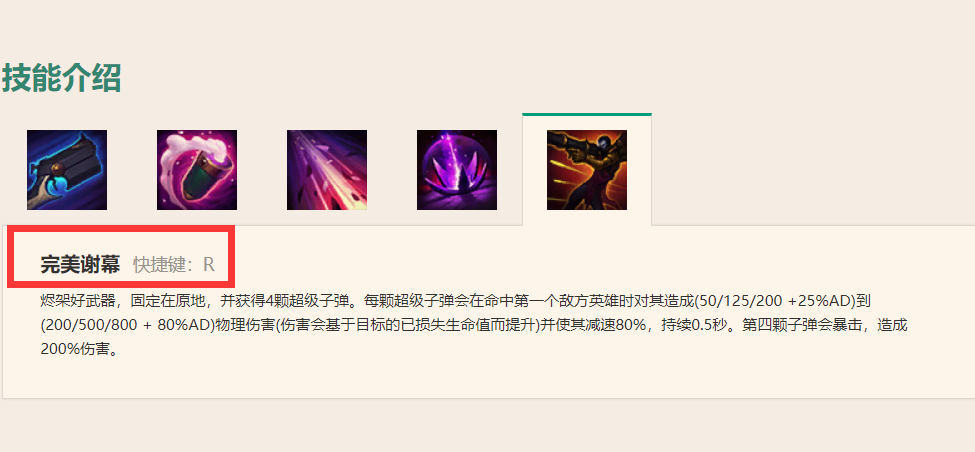Select the gunman aiming rifle ultimate icon

click(587, 170)
